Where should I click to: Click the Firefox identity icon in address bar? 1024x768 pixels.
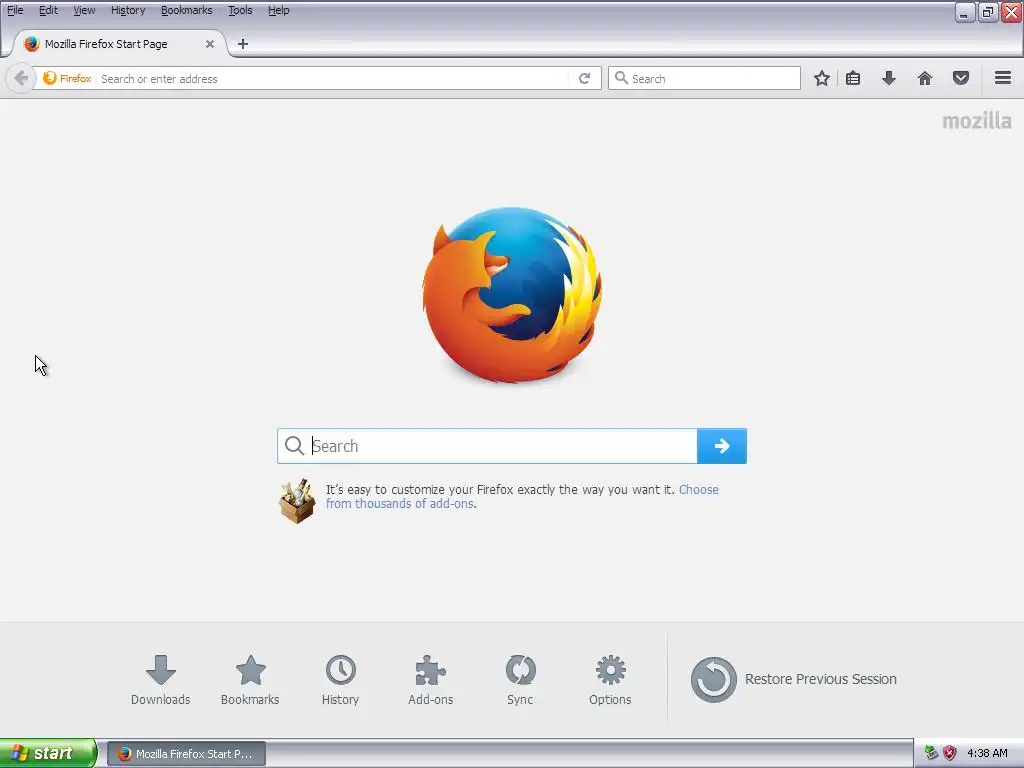point(50,78)
